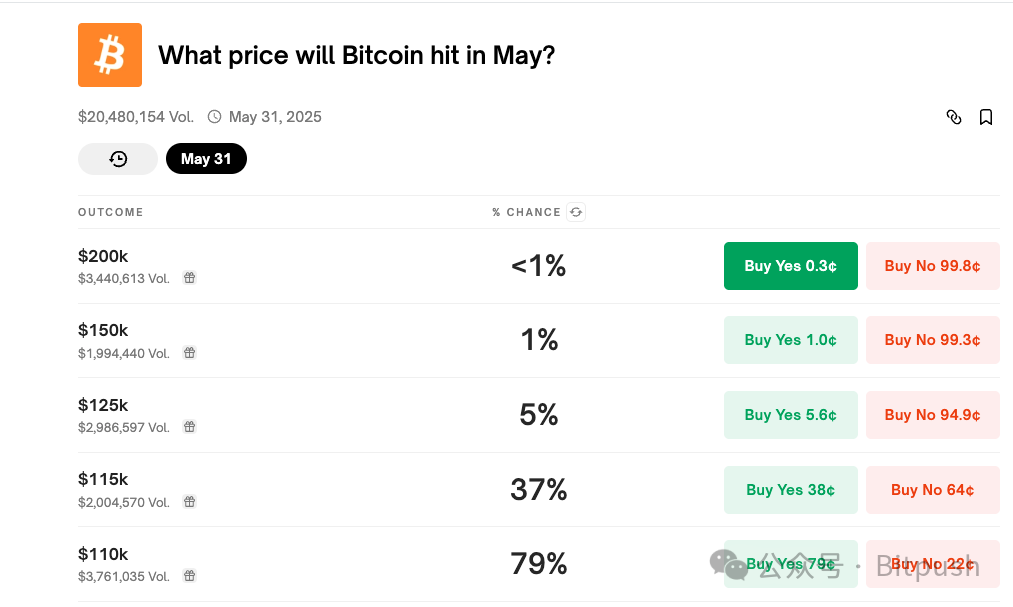Screen dimensions: 1013x607
Task: Click the gift rewards icon on the $150k row
Action: pyautogui.click(x=189, y=353)
